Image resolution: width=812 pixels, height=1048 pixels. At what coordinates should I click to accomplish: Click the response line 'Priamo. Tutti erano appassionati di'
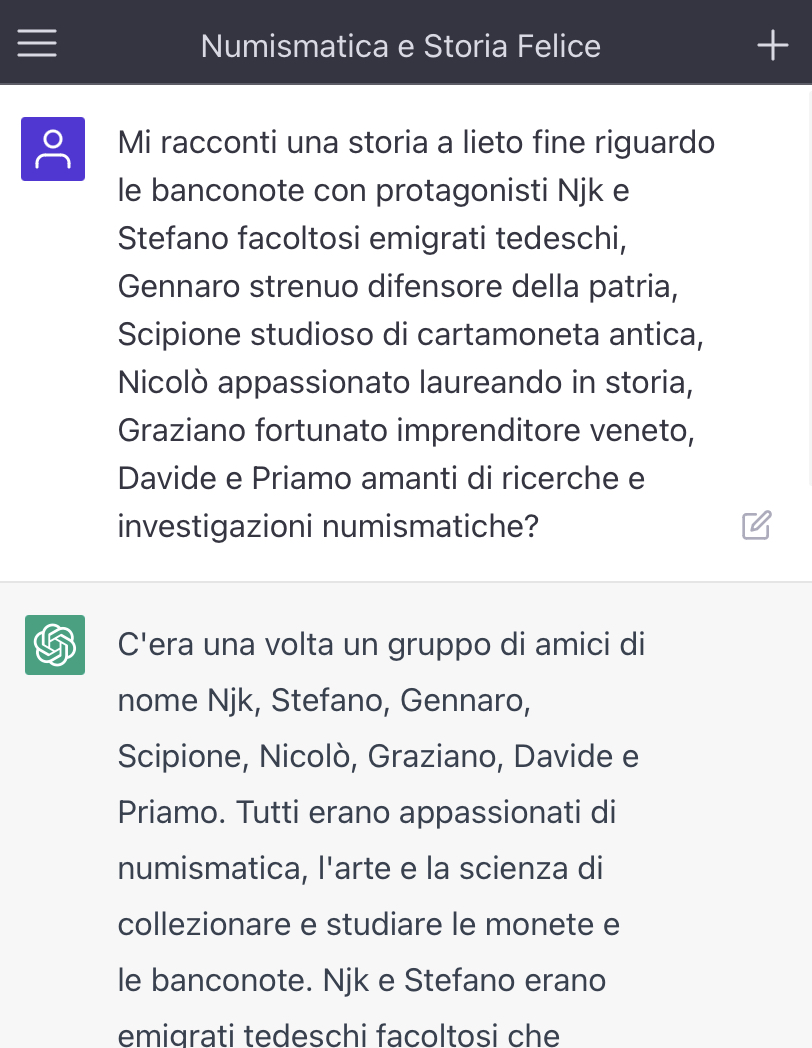pos(367,813)
